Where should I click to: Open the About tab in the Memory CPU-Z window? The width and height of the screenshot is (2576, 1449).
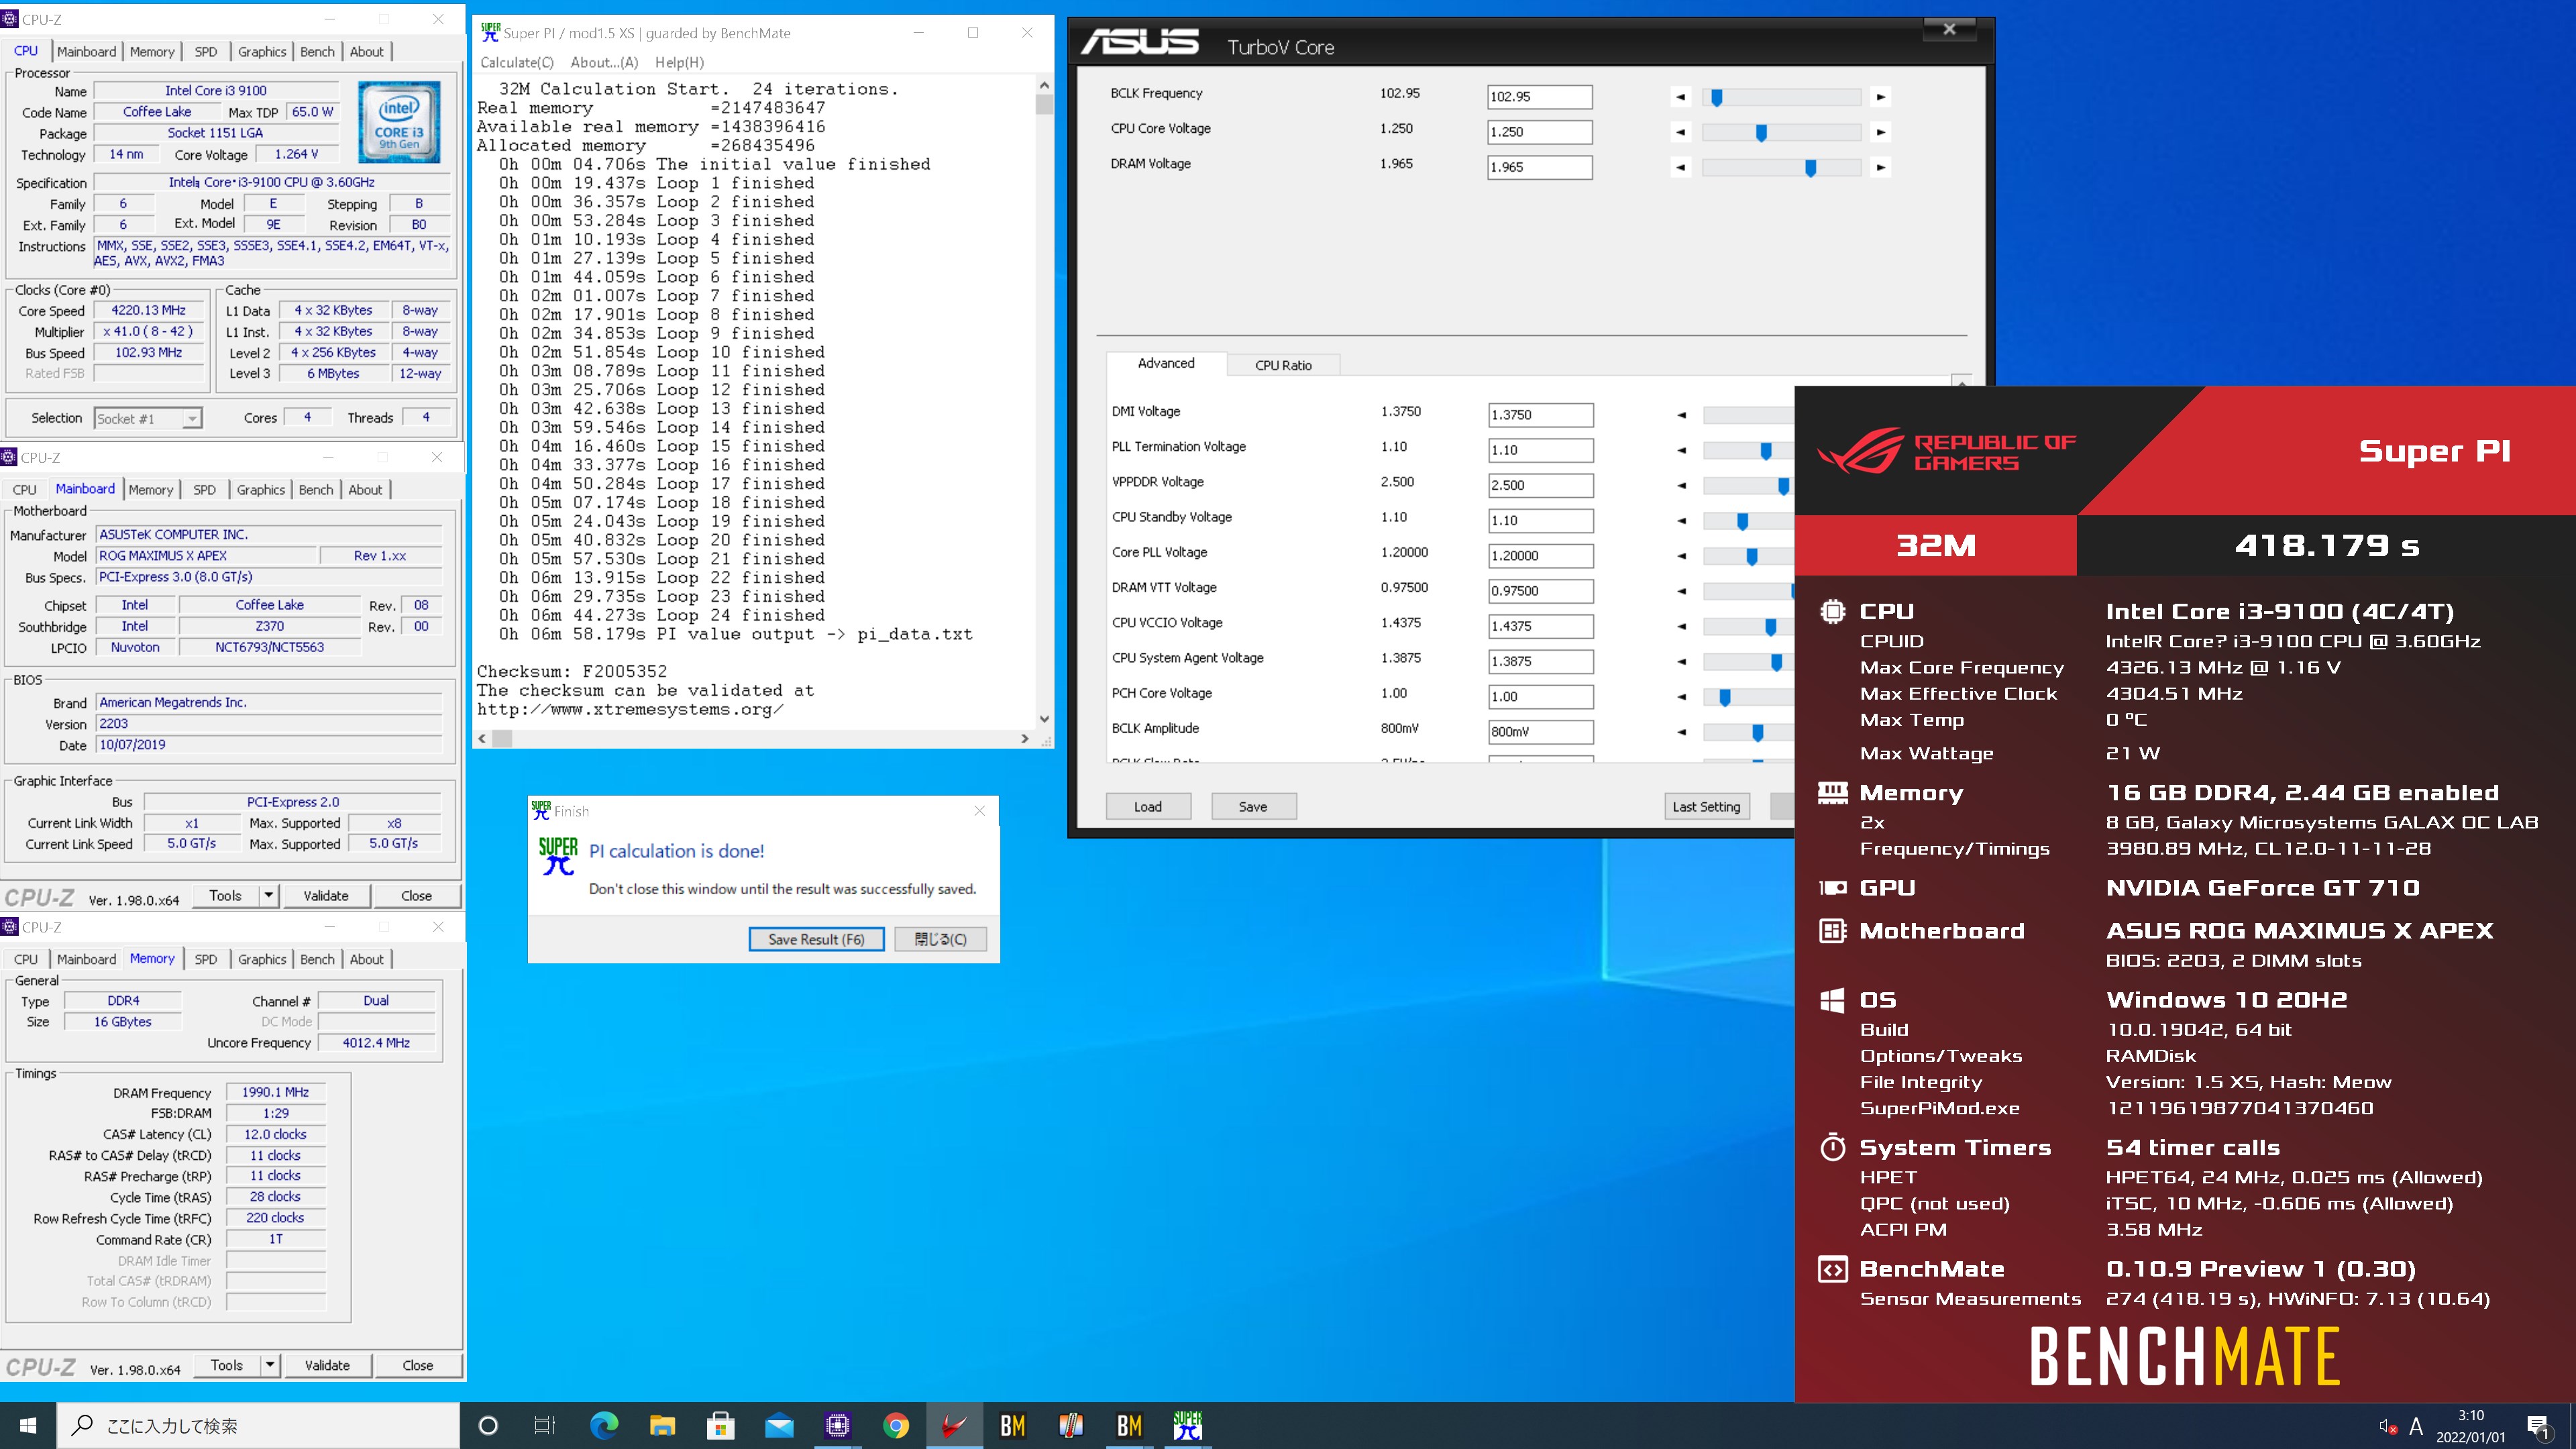coord(367,959)
